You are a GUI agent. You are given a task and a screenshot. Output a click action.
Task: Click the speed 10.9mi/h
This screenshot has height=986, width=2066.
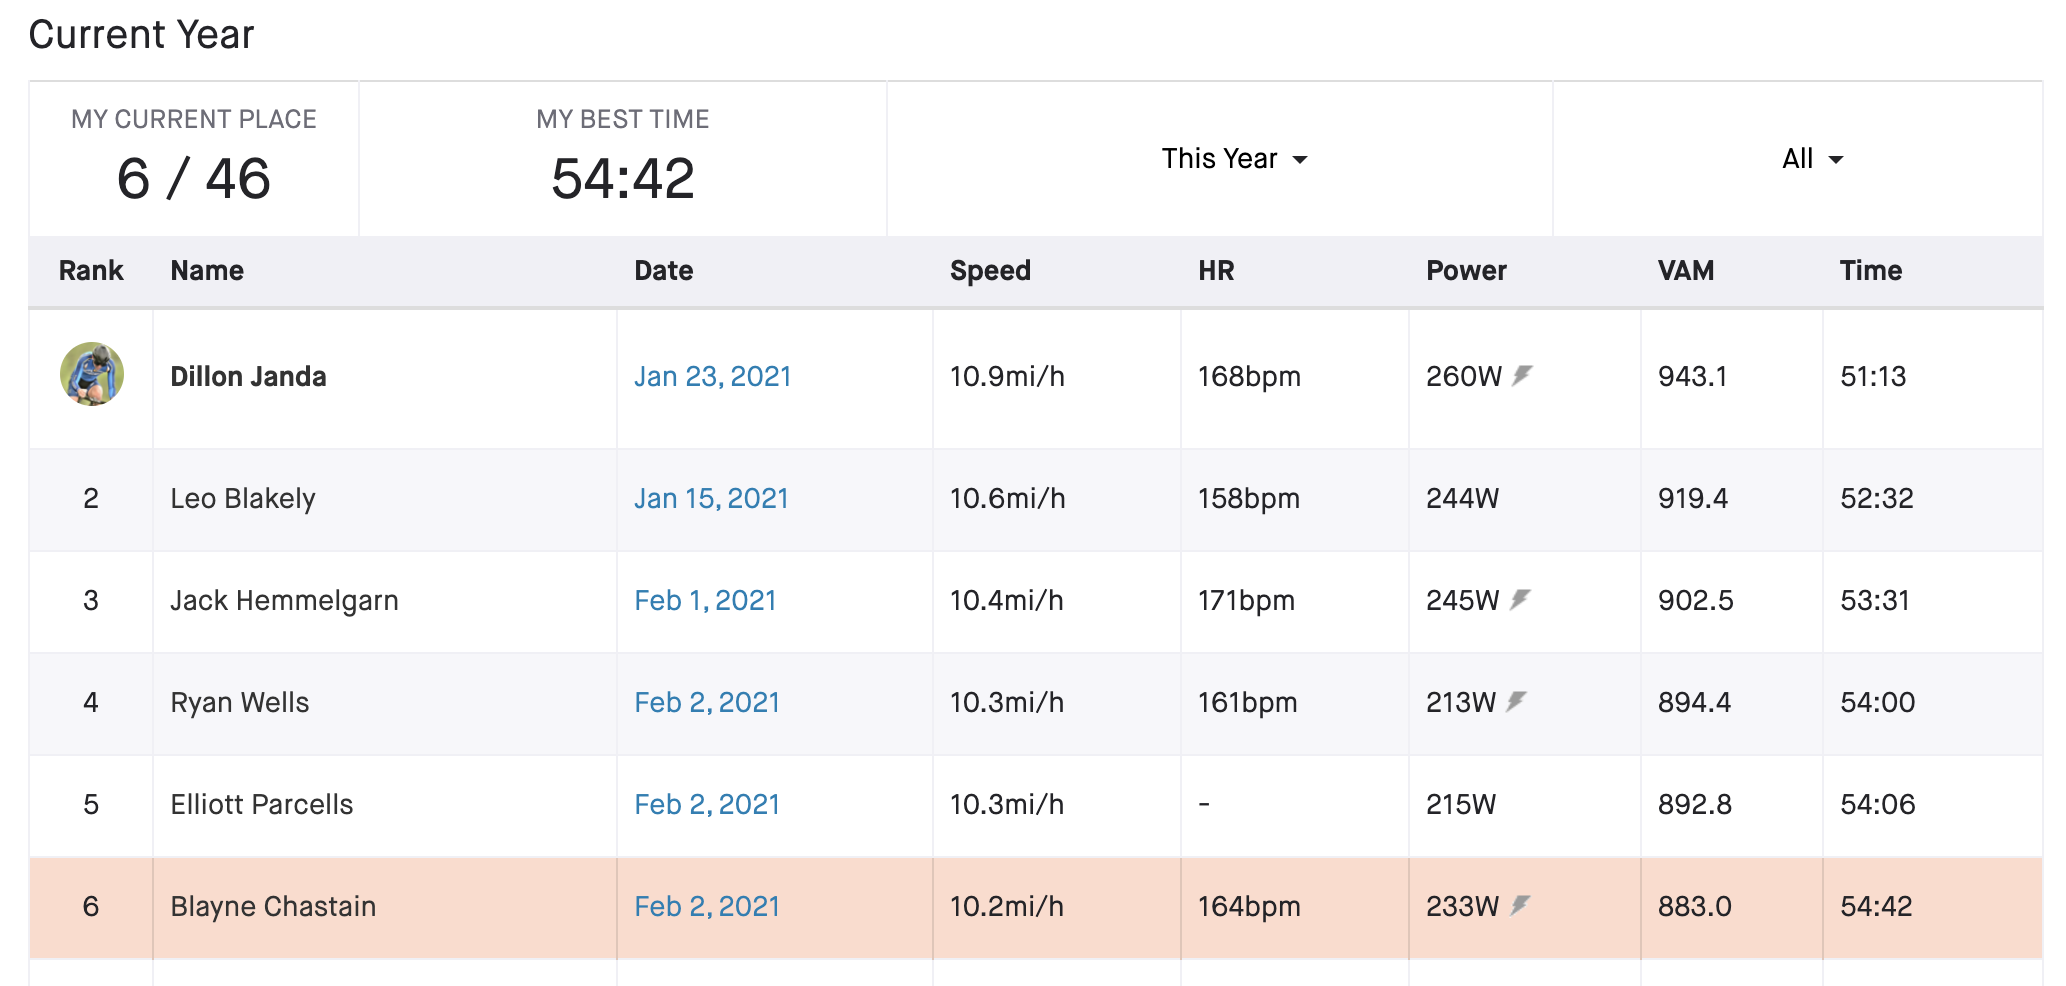pyautogui.click(x=1007, y=376)
